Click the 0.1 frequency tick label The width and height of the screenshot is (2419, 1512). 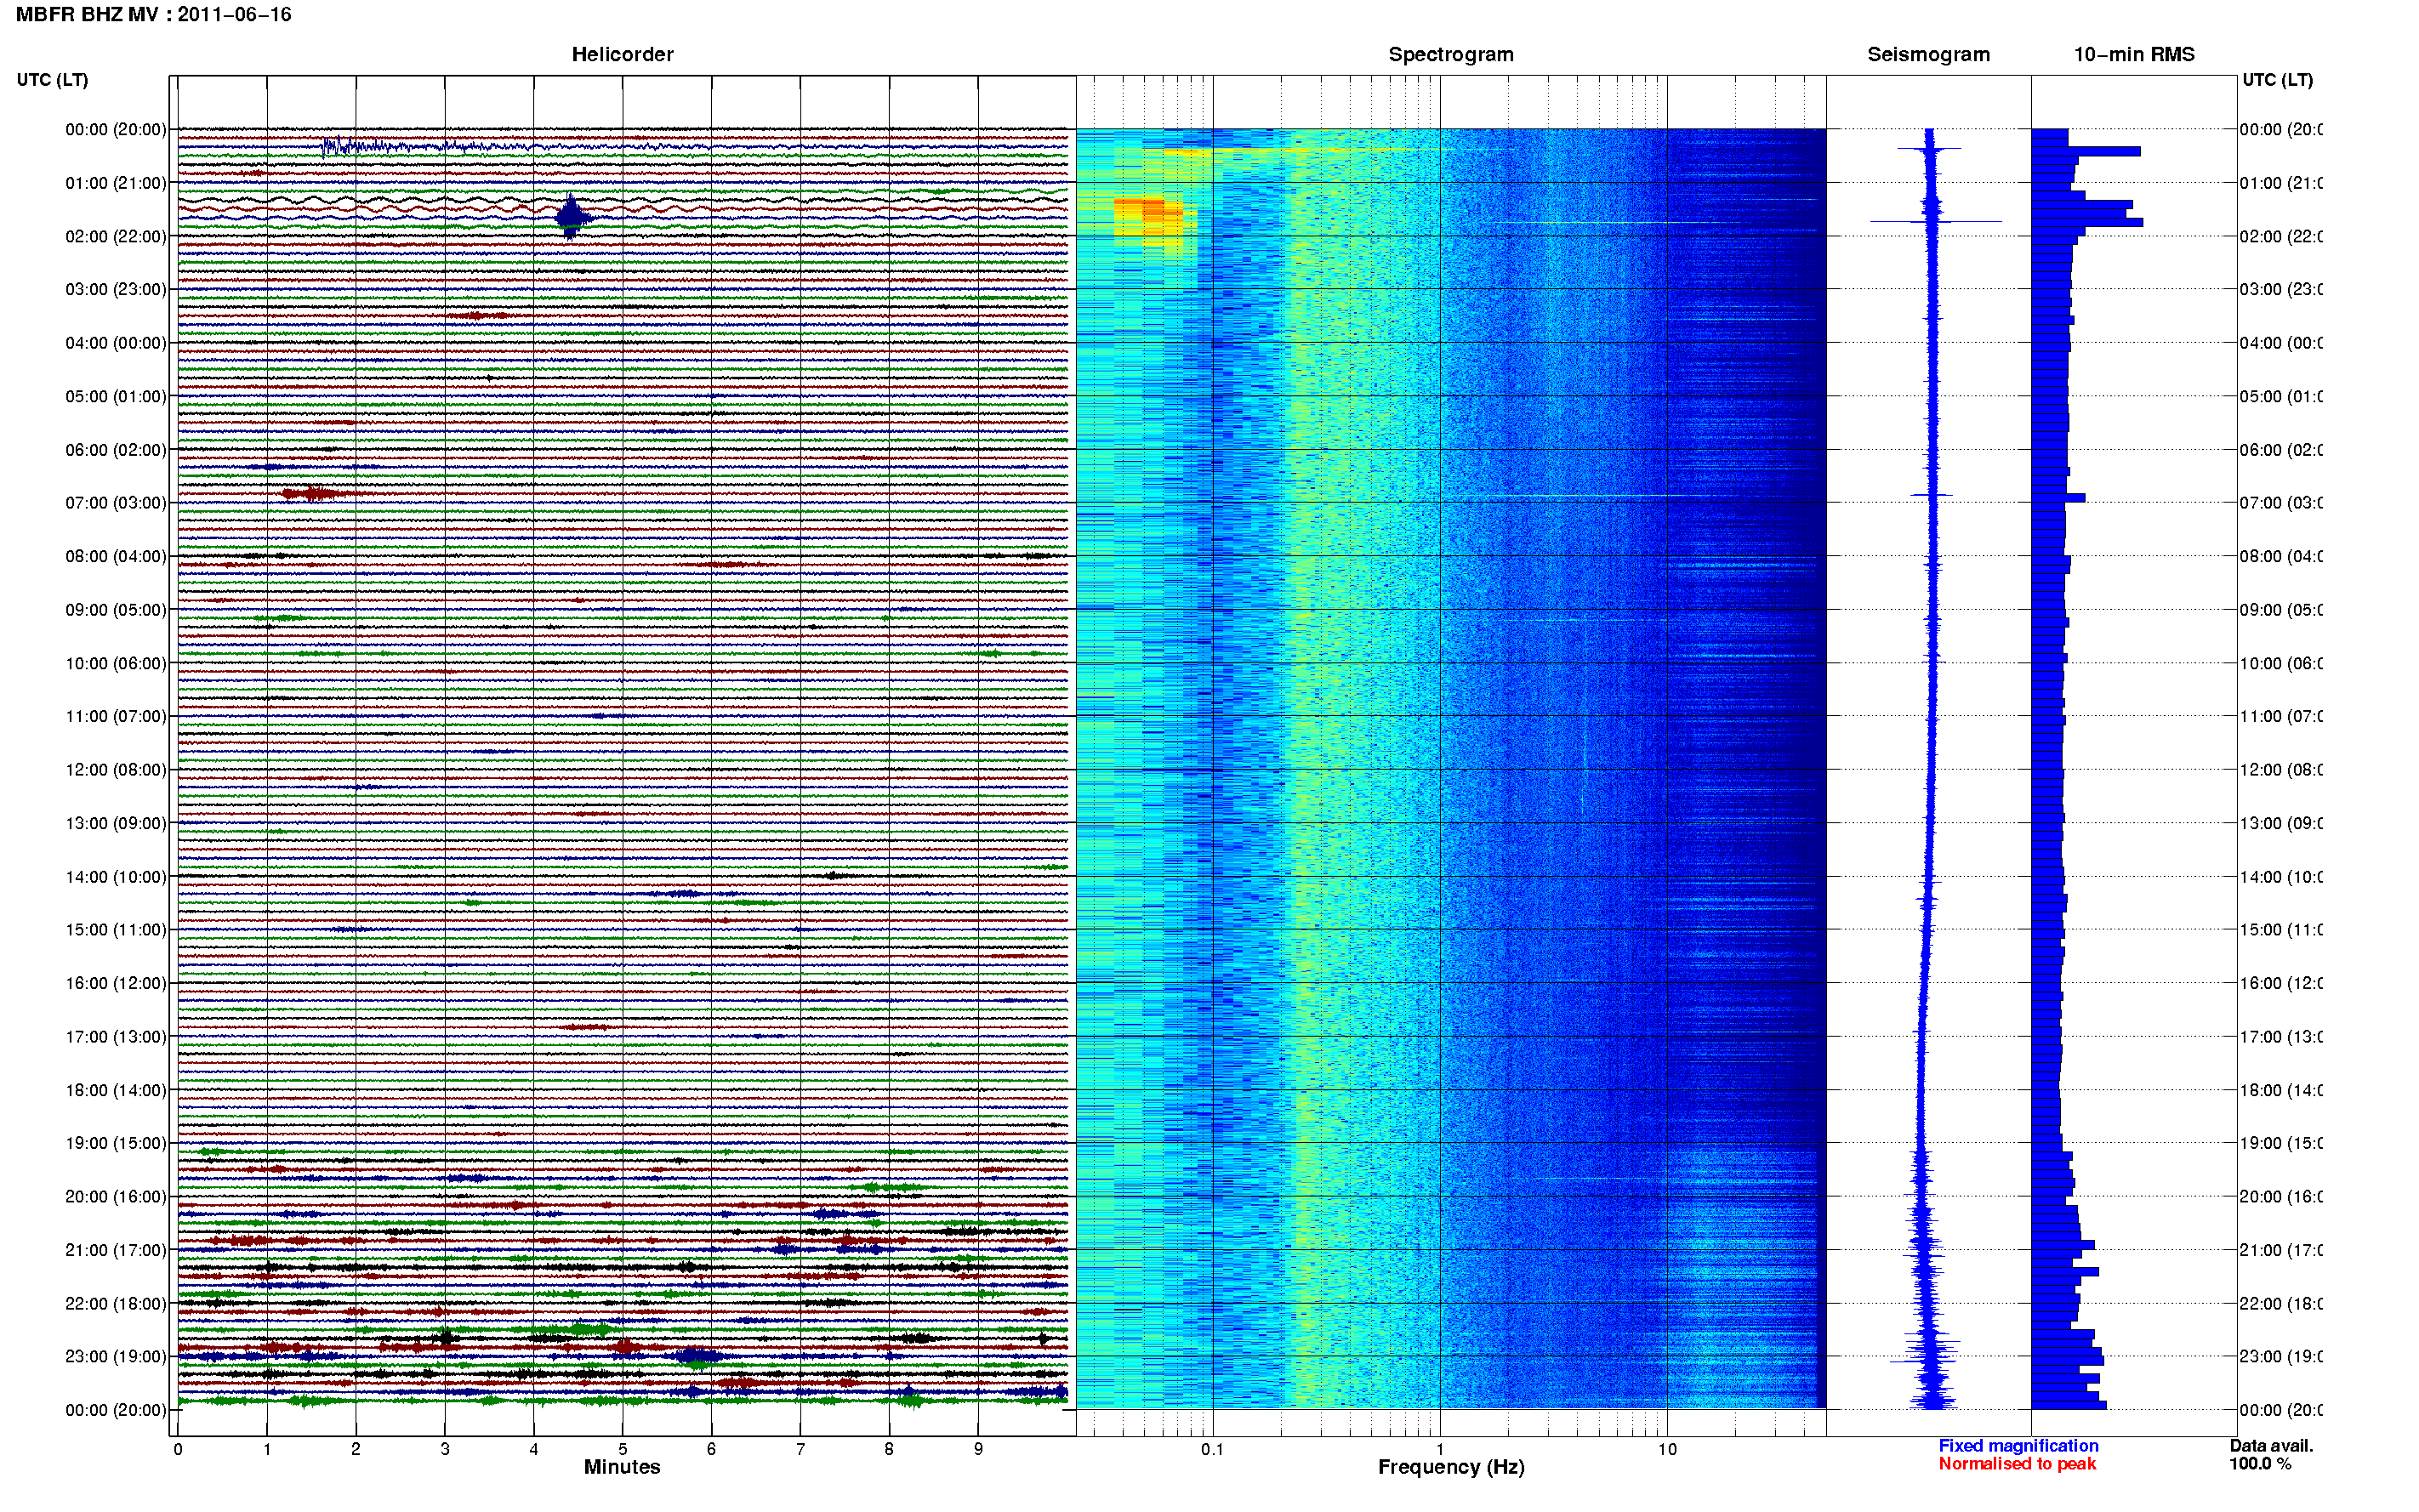pos(1212,1449)
